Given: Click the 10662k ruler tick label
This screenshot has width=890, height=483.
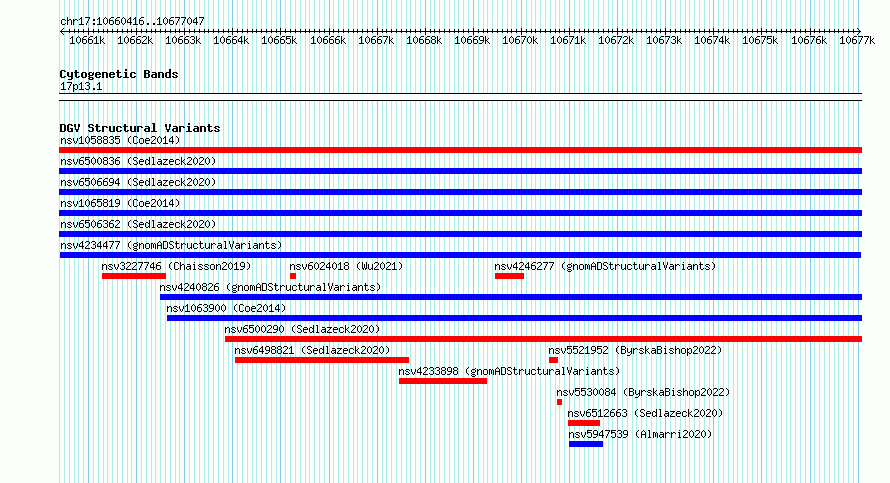Looking at the screenshot, I should tap(135, 40).
